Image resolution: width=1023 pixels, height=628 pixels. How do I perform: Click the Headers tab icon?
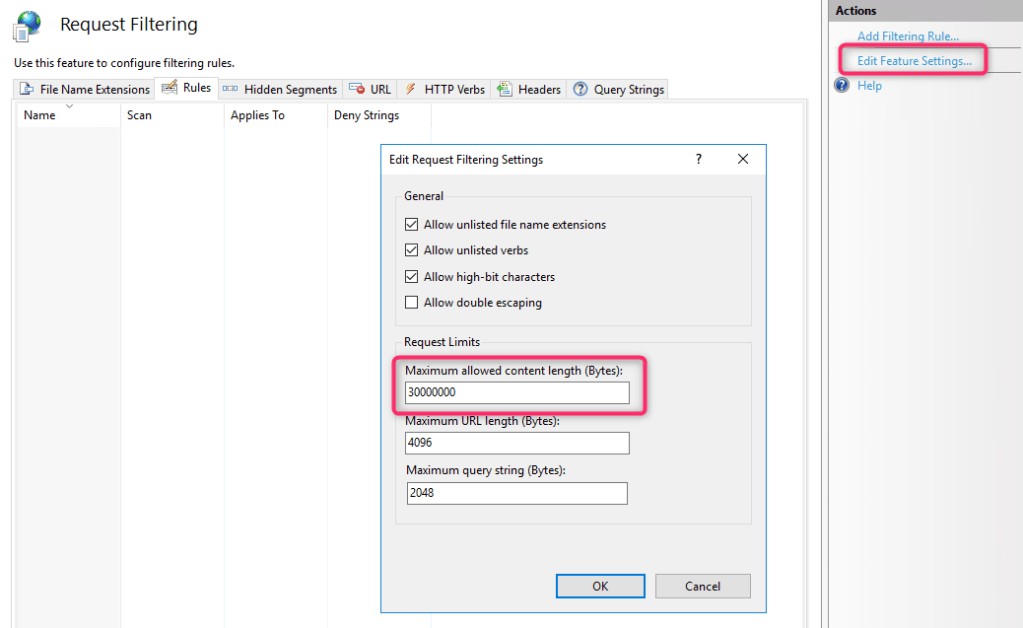(505, 90)
